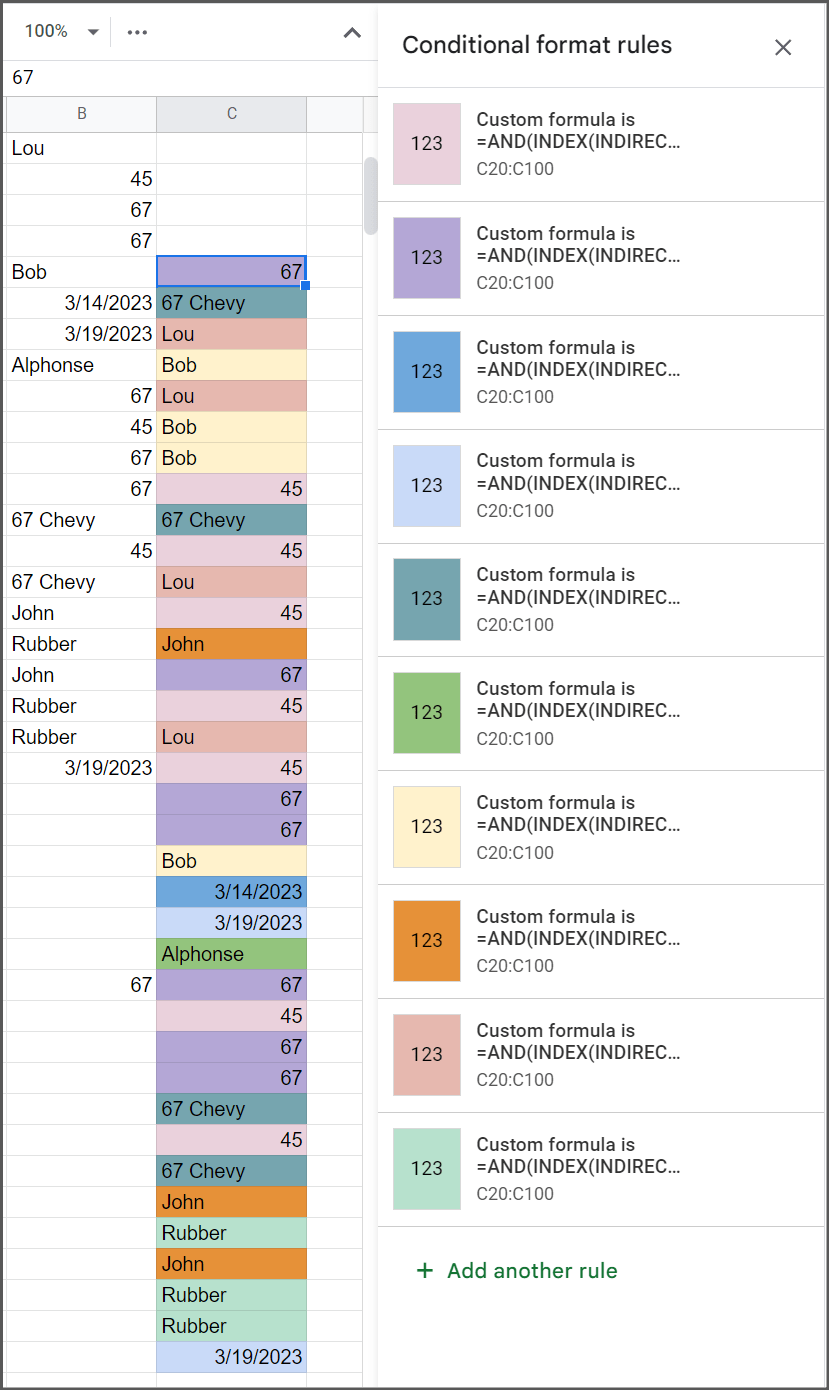The width and height of the screenshot is (829, 1390).
Task: Select the column C header
Action: pos(231,114)
